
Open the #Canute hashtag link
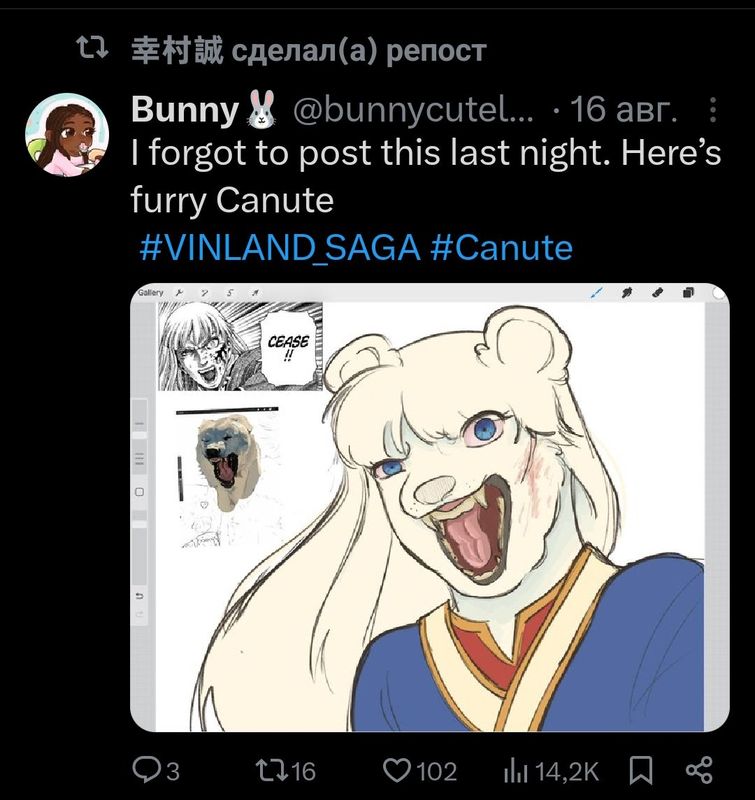501,247
